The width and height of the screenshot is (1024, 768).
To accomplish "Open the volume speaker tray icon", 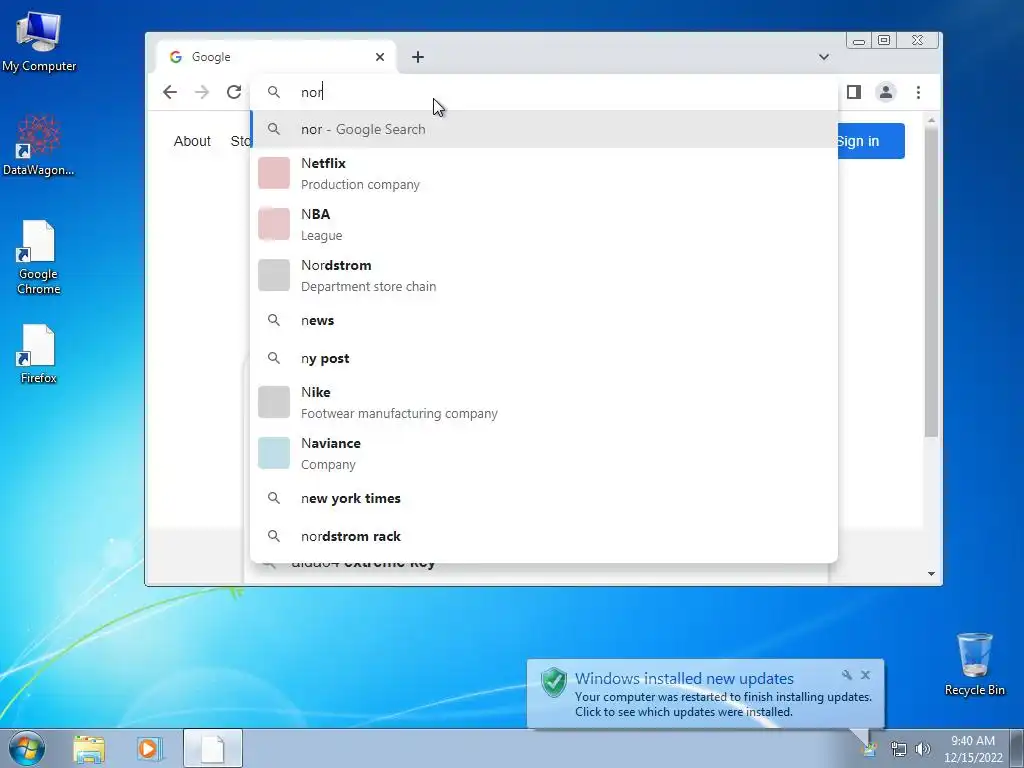I will pyautogui.click(x=923, y=749).
